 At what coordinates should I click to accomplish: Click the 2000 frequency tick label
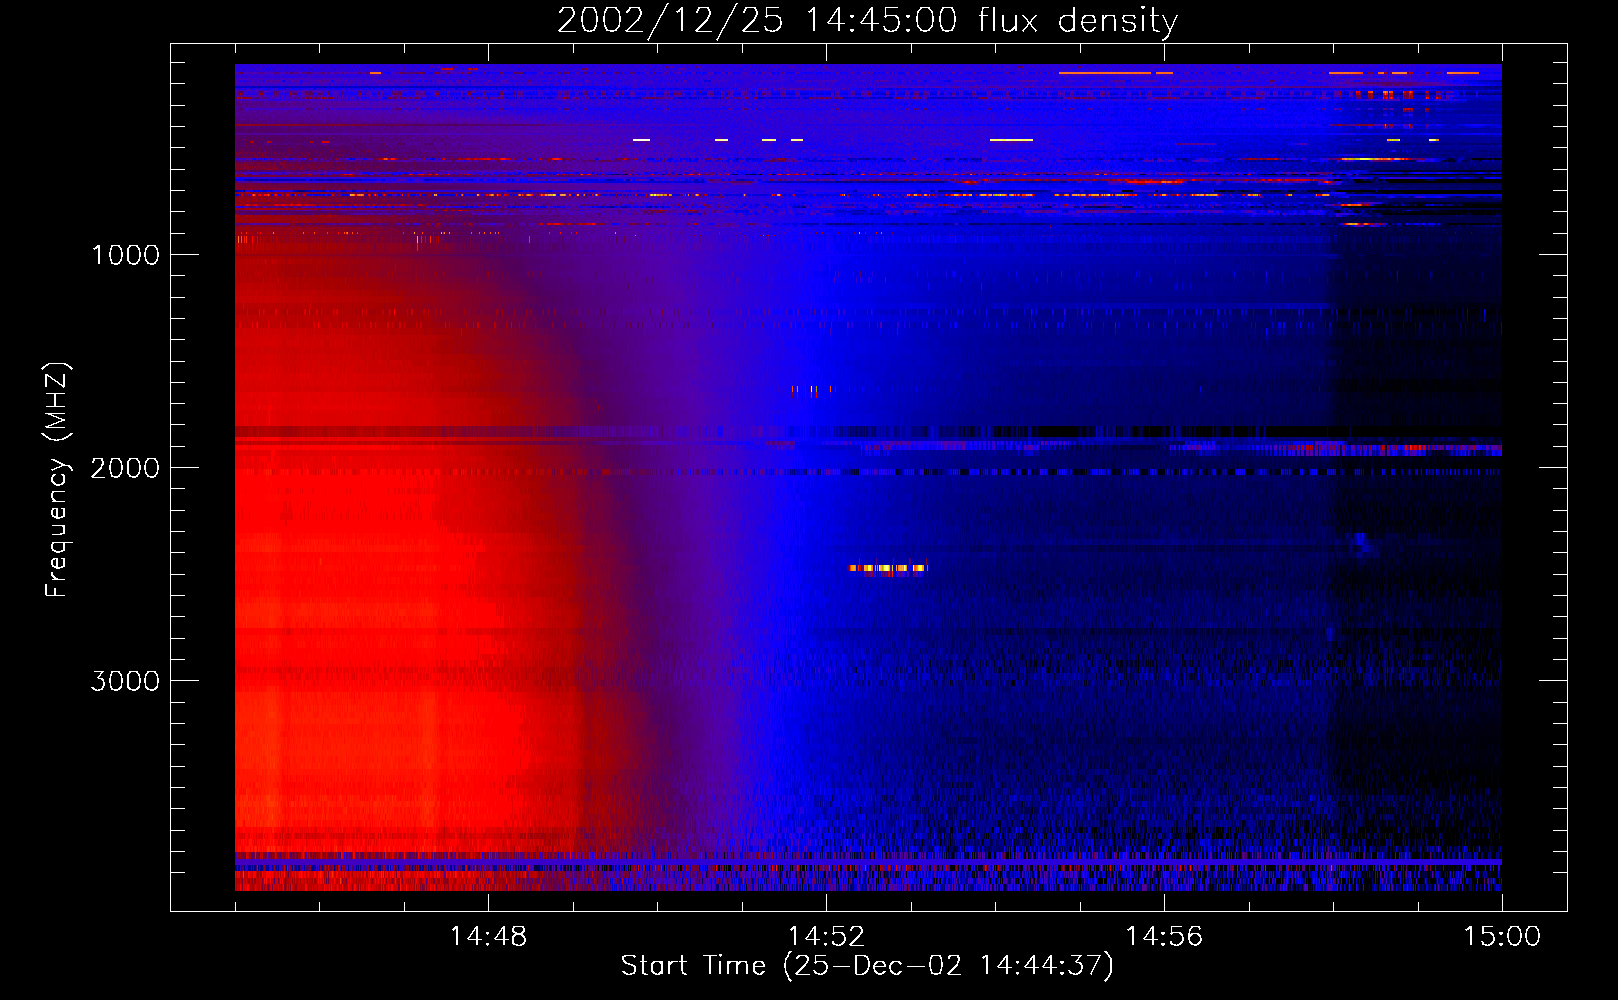(x=125, y=468)
